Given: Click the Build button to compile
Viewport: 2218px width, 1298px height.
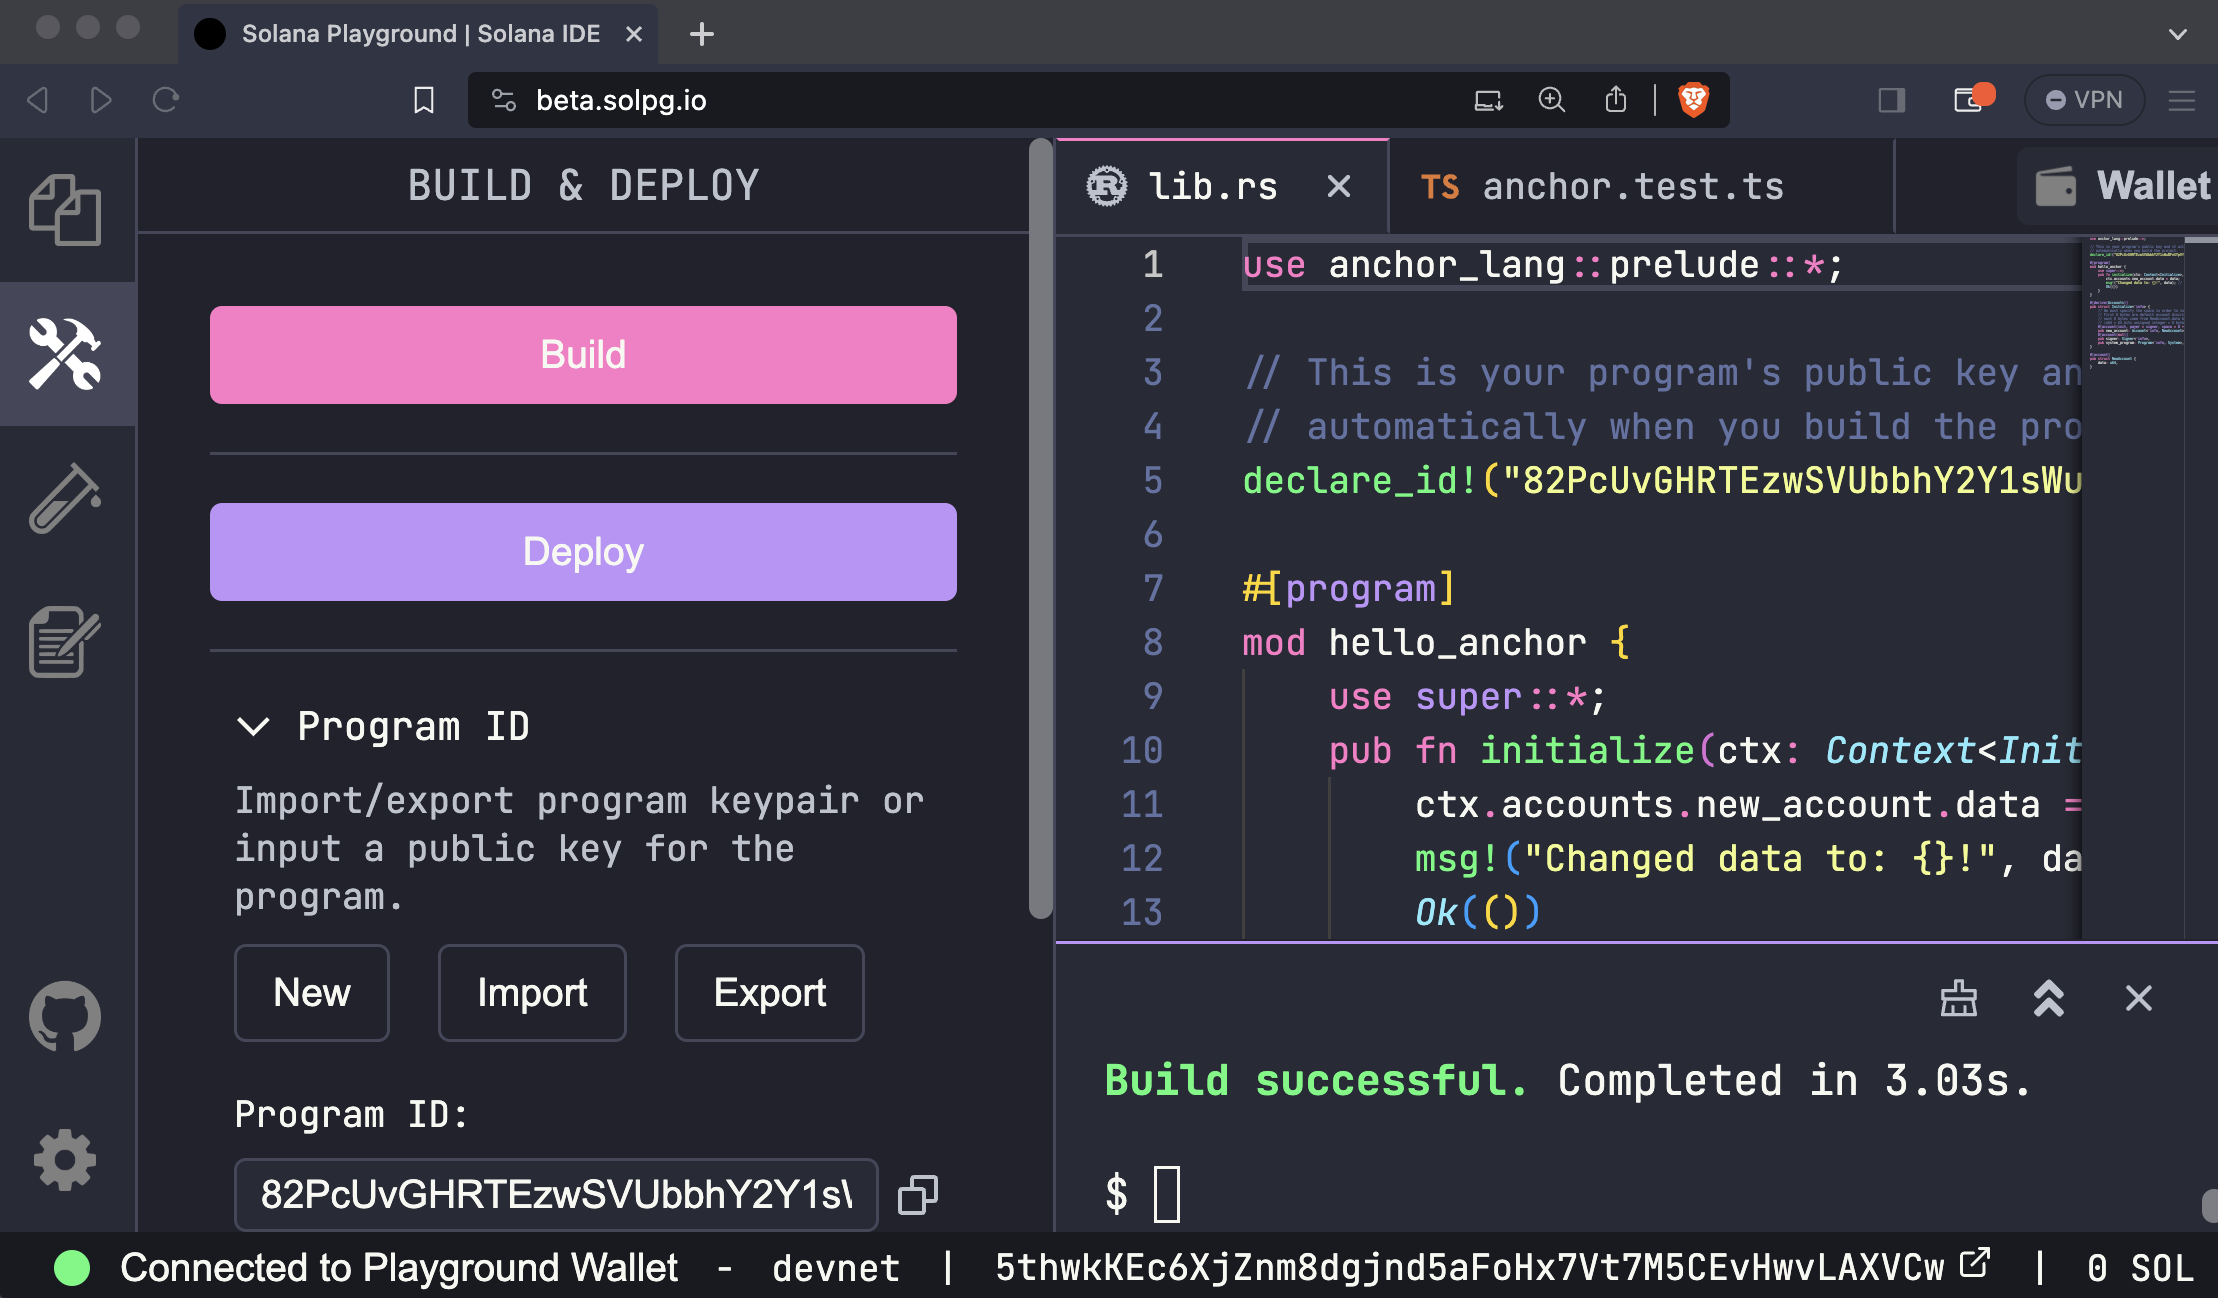Looking at the screenshot, I should click(x=584, y=354).
